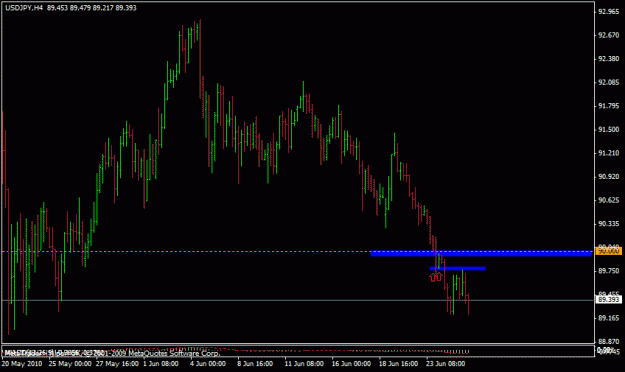Click the 27 May 16:00 time label
Screen dimensions: 625x372
(x=117, y=364)
